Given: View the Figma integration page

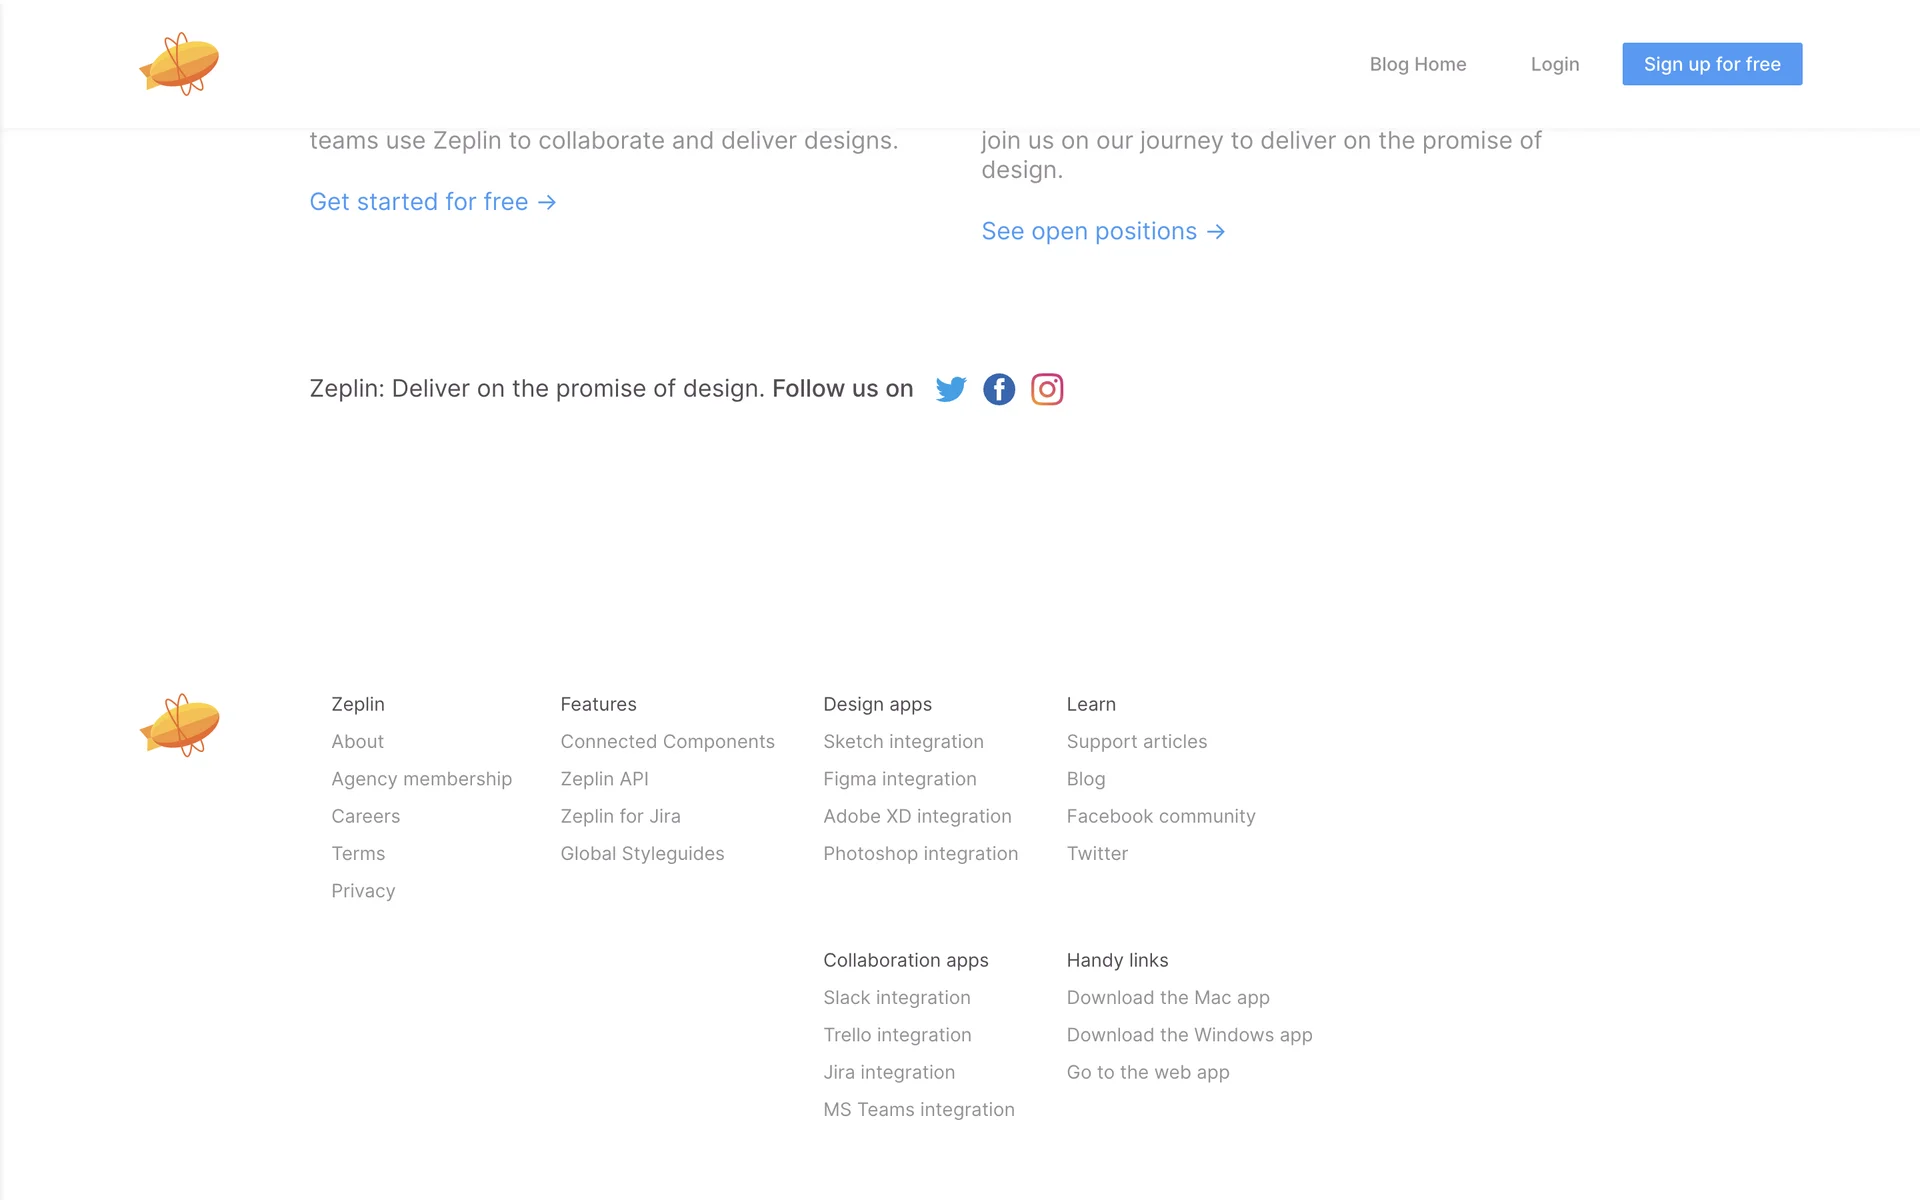Looking at the screenshot, I should pyautogui.click(x=899, y=779).
